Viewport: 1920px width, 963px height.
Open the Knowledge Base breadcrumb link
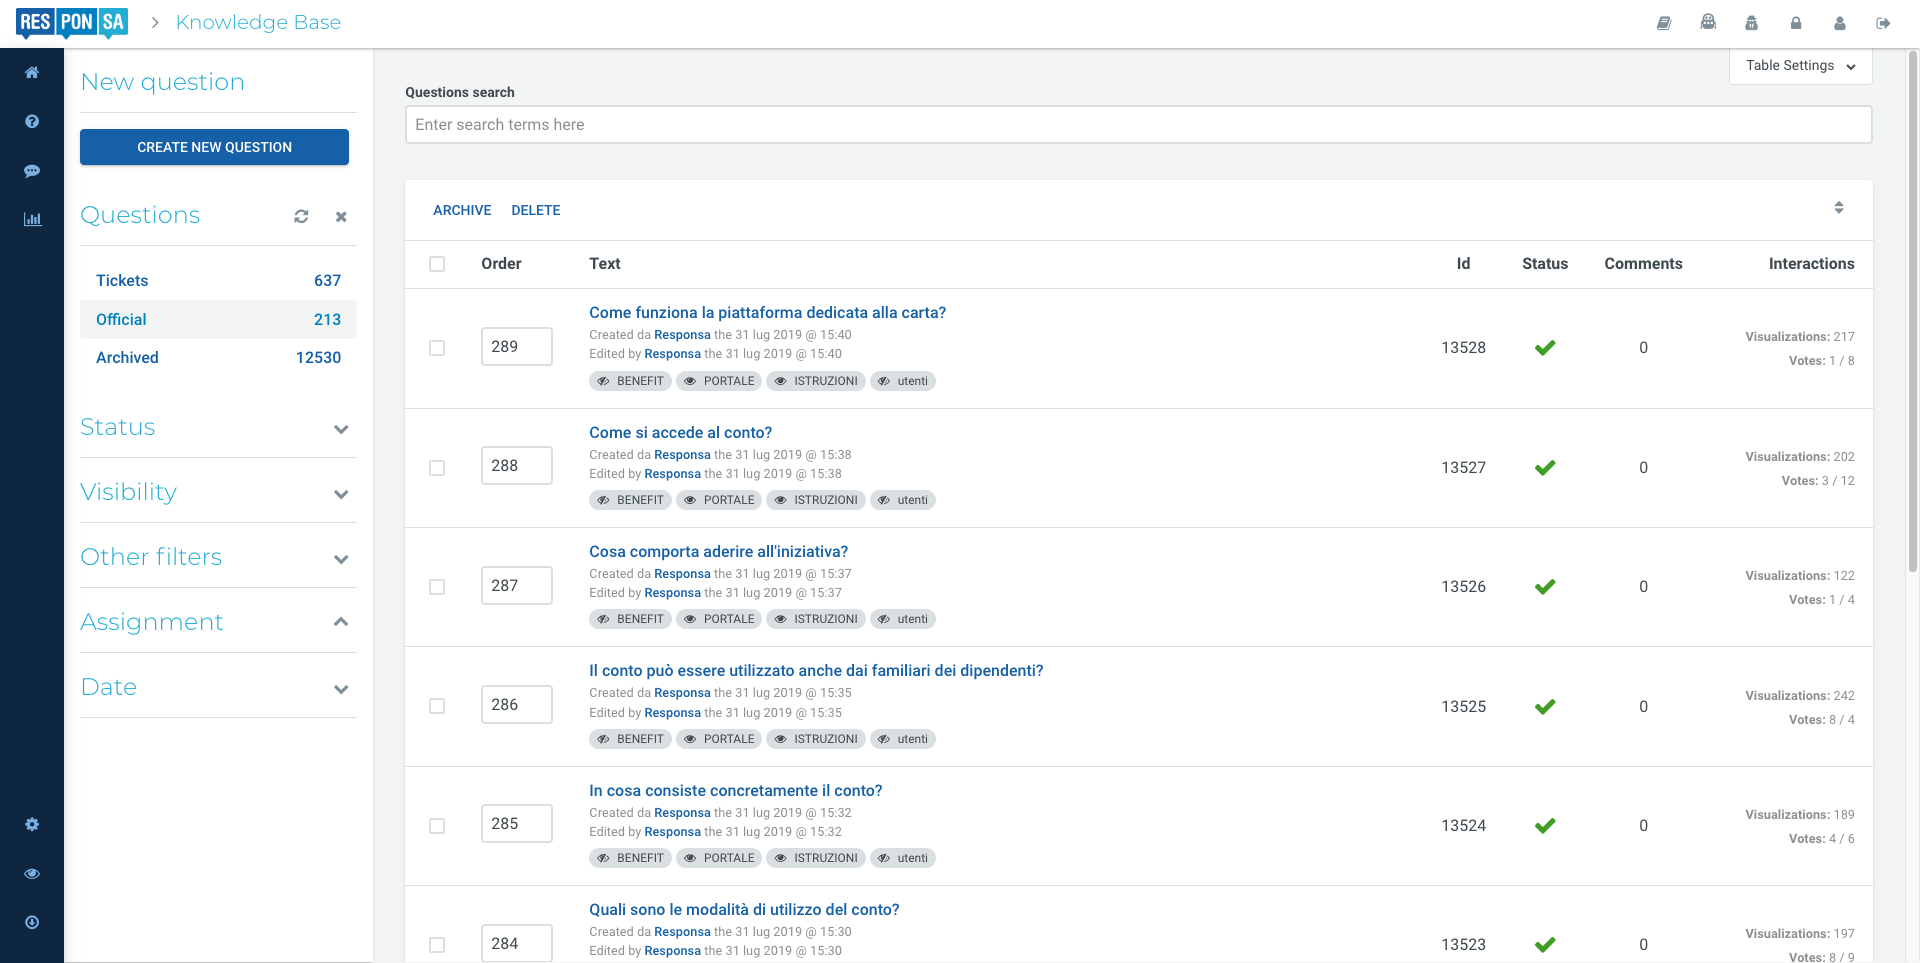pos(258,22)
